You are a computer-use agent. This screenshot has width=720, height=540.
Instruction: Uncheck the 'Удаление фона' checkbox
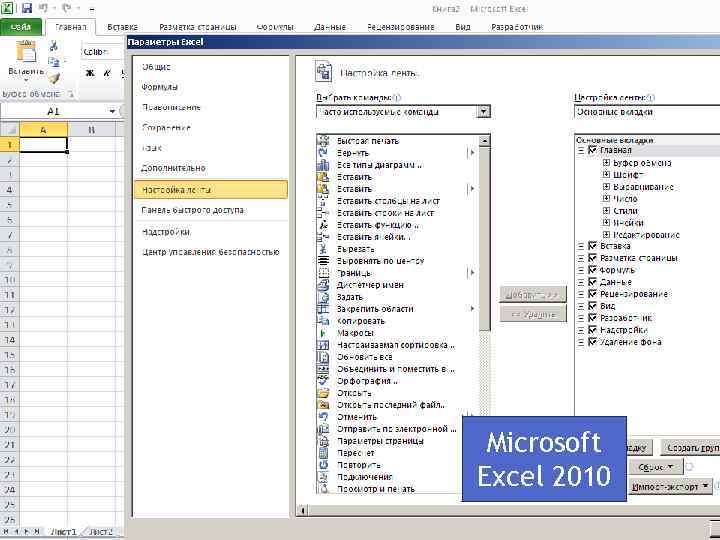[x=592, y=342]
